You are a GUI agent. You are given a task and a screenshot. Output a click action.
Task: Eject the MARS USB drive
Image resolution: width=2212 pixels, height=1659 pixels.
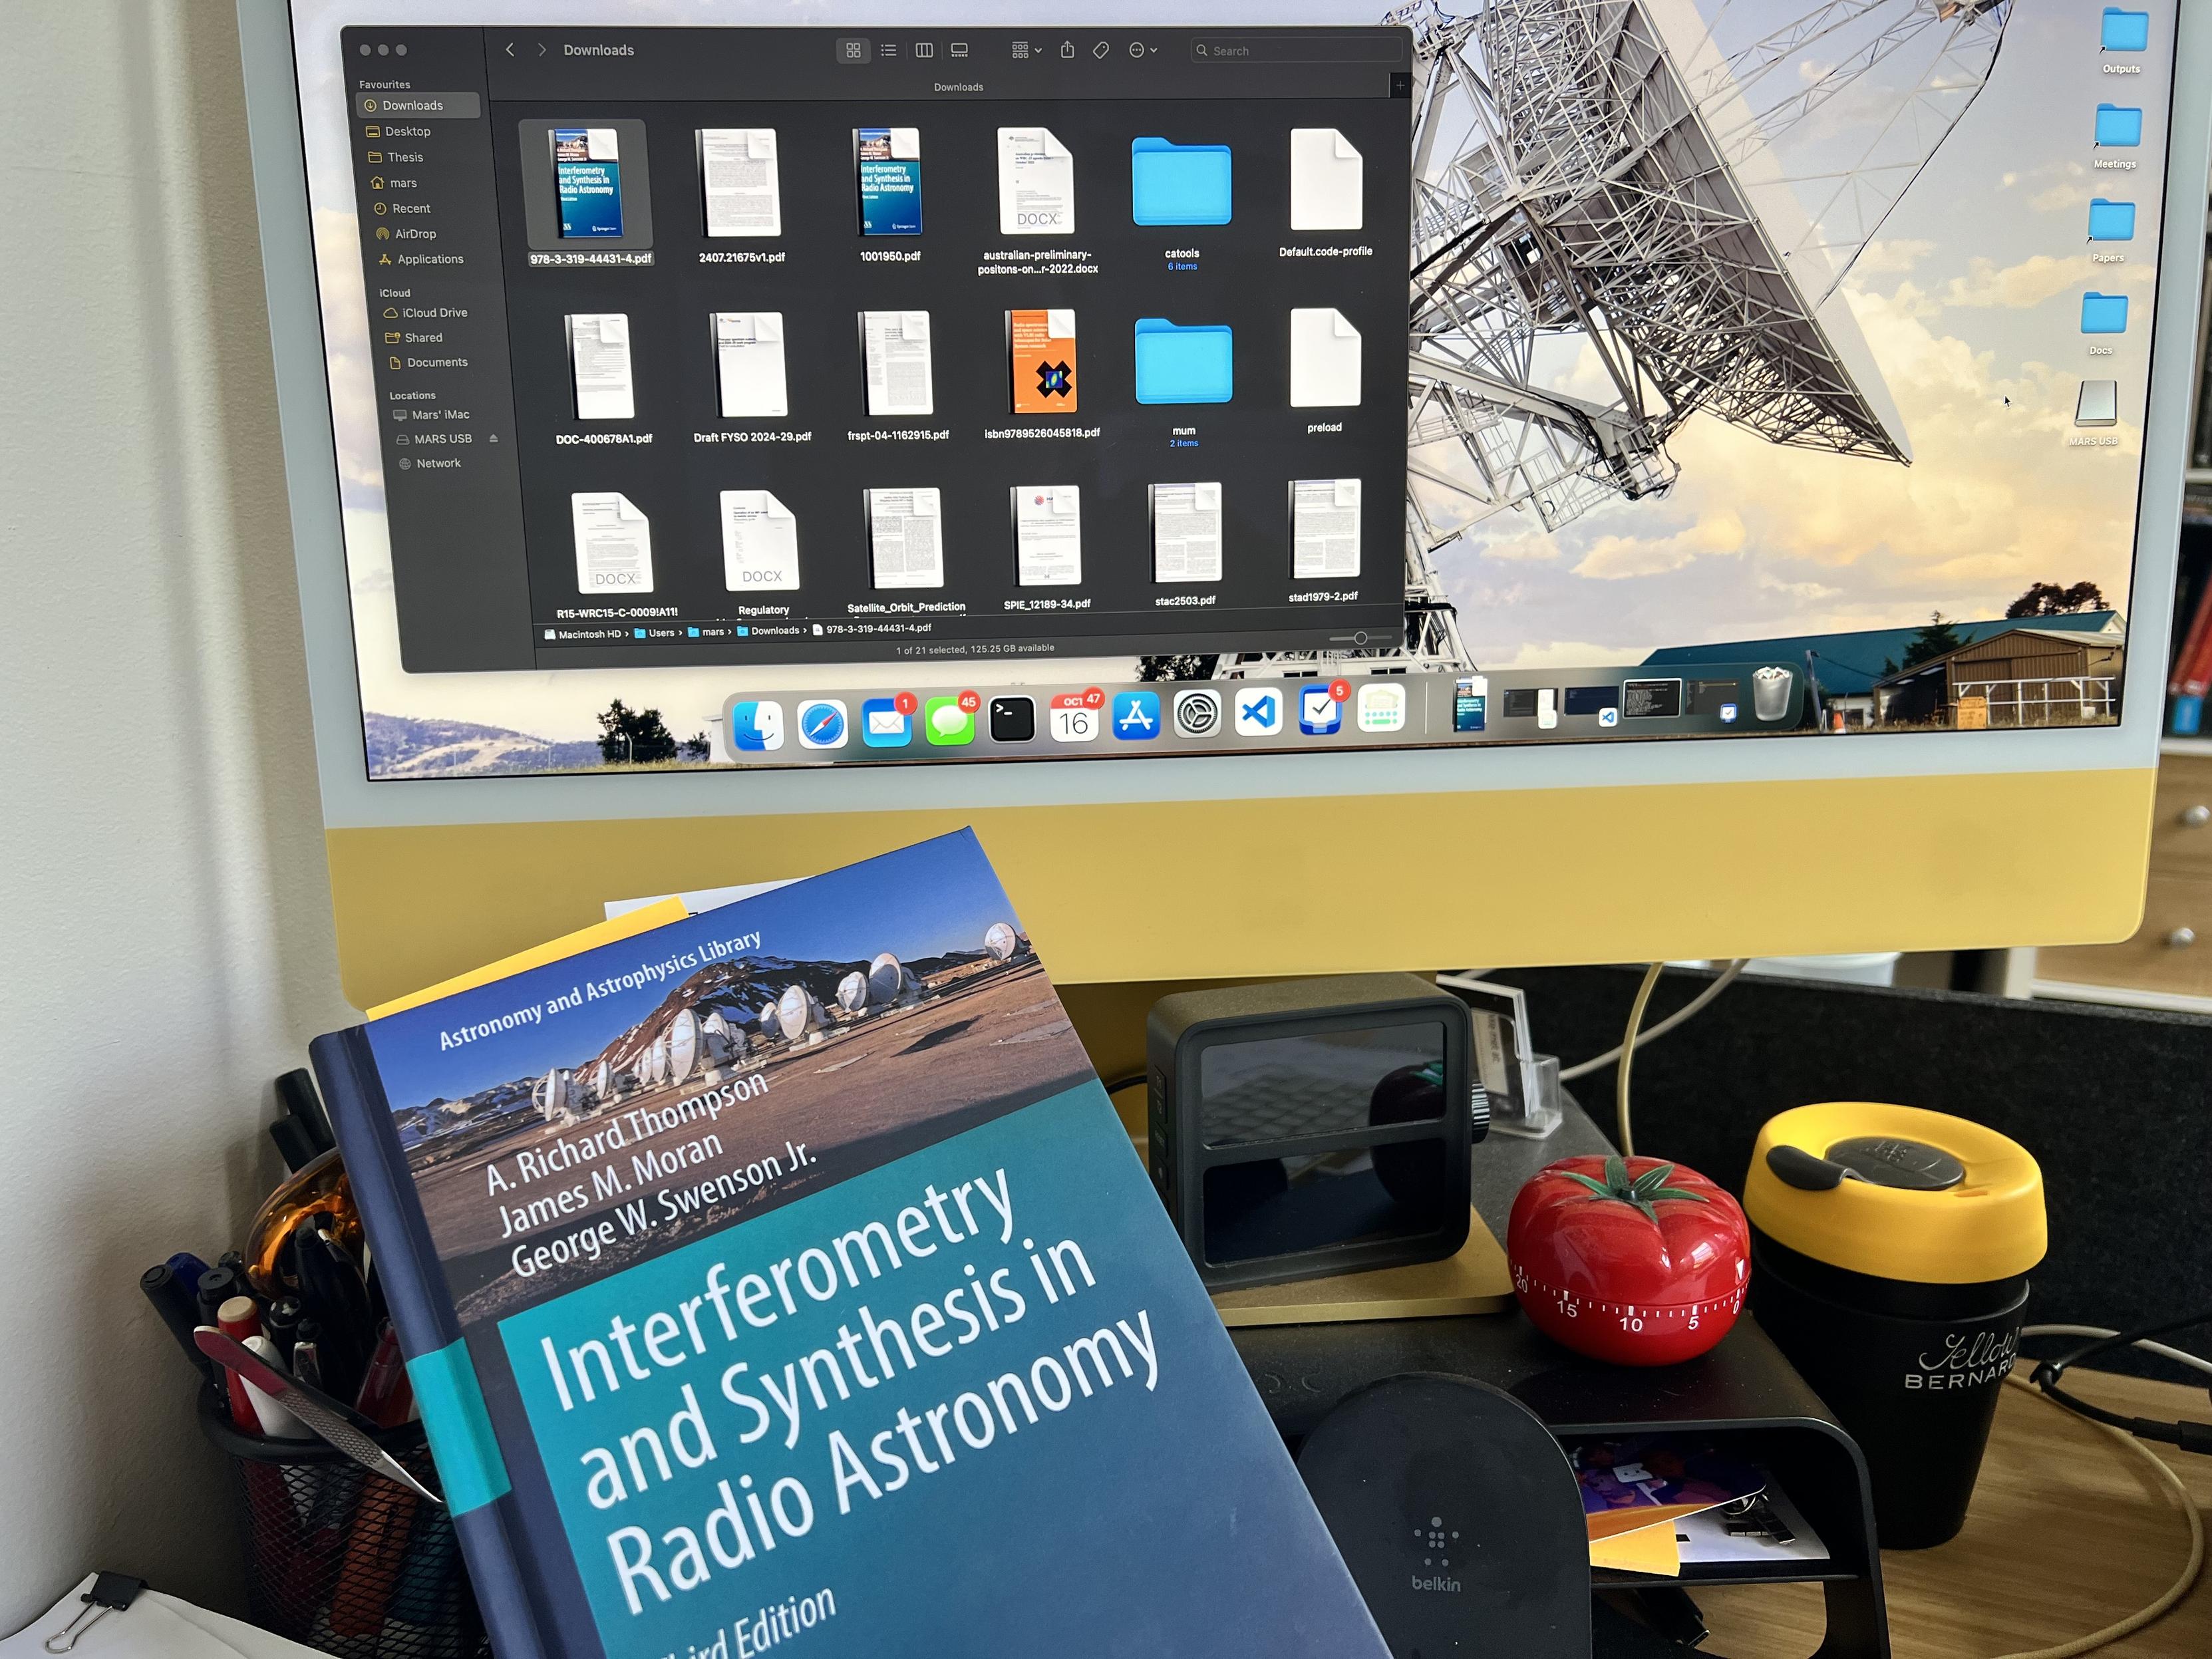[493, 438]
